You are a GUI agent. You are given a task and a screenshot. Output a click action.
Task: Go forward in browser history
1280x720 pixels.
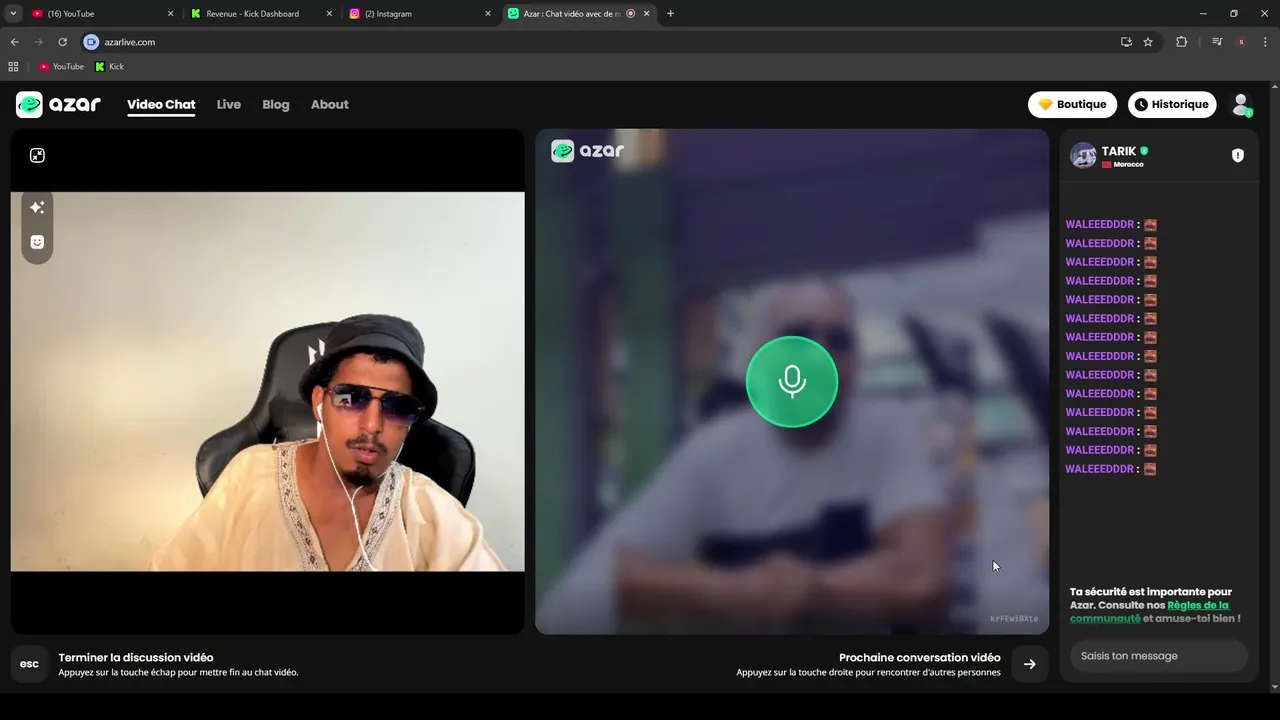pyautogui.click(x=38, y=42)
